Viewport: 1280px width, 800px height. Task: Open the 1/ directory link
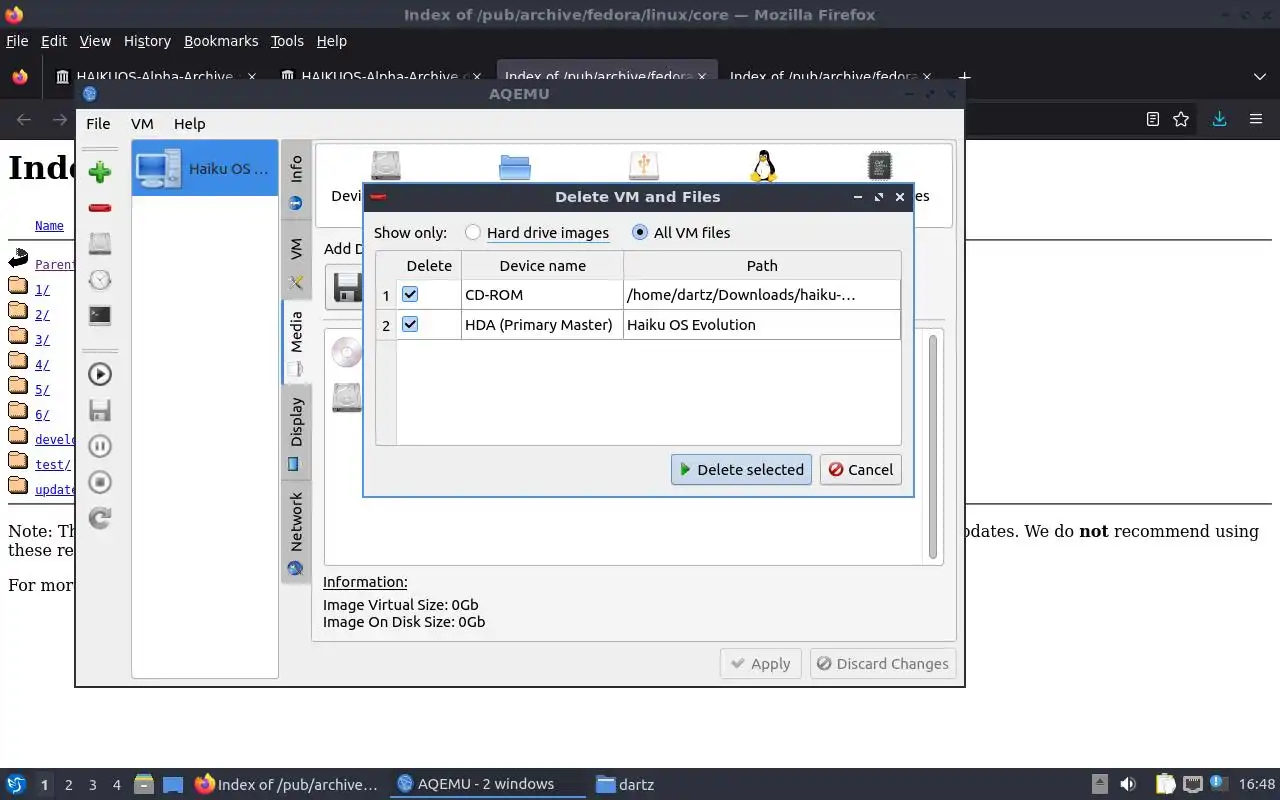(x=42, y=290)
